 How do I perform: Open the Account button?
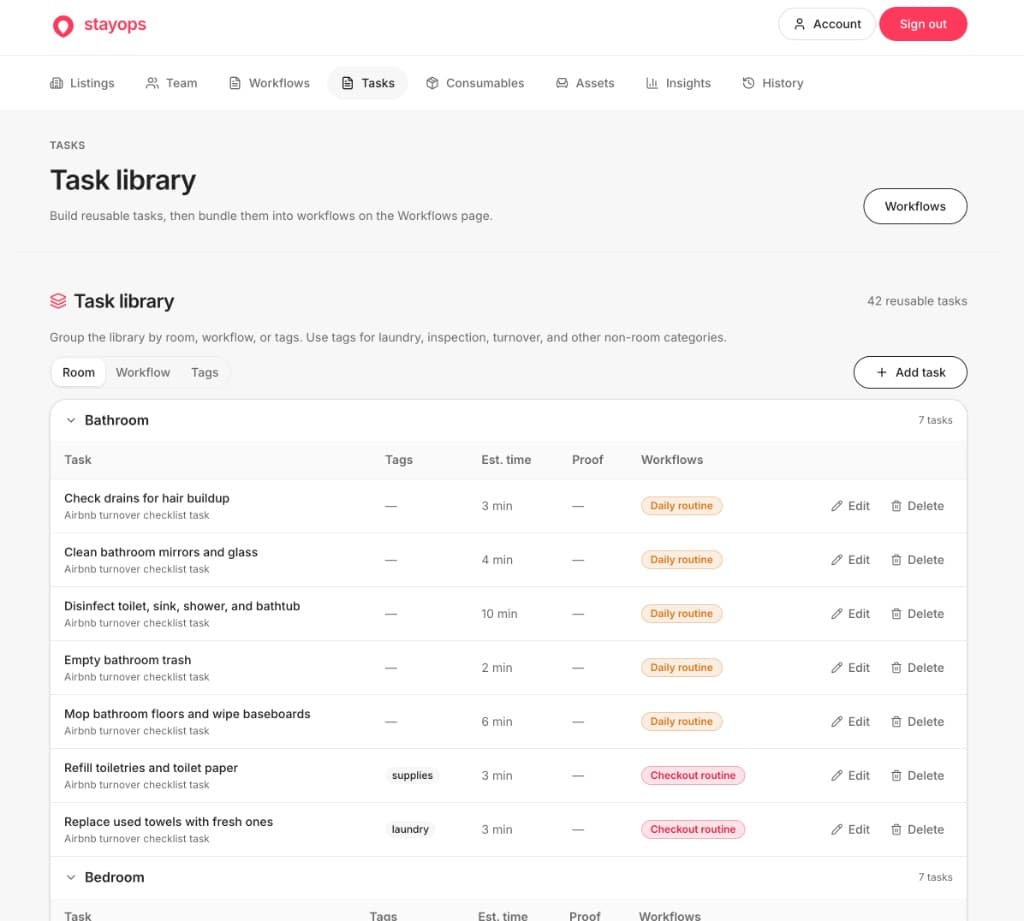[827, 24]
